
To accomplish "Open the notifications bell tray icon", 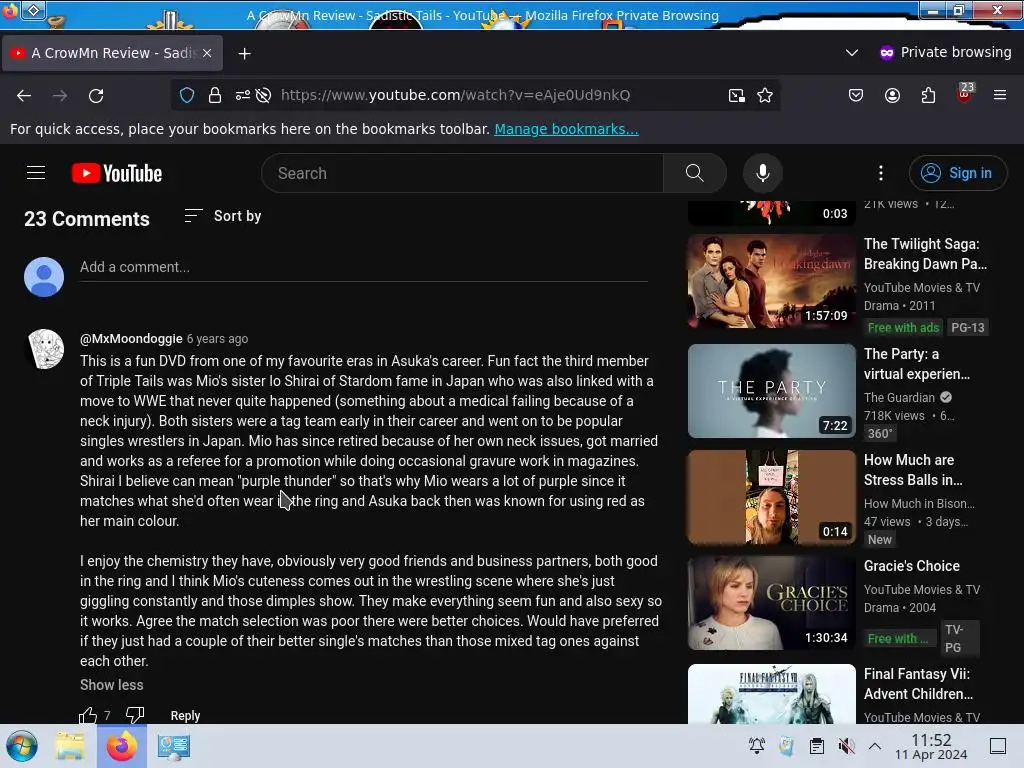I will point(757,746).
